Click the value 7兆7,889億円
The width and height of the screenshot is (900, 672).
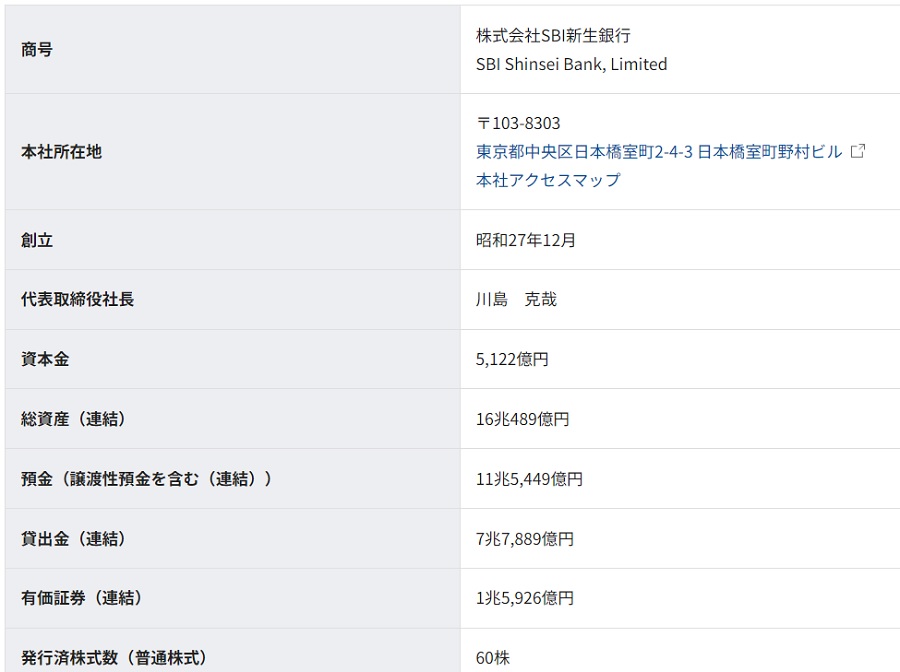[x=525, y=539]
